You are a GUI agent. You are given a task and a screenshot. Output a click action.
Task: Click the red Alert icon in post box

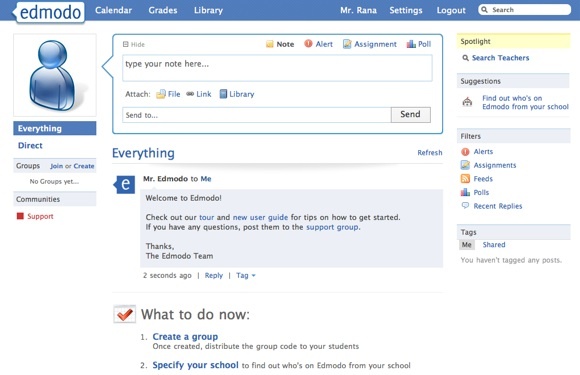[308, 44]
